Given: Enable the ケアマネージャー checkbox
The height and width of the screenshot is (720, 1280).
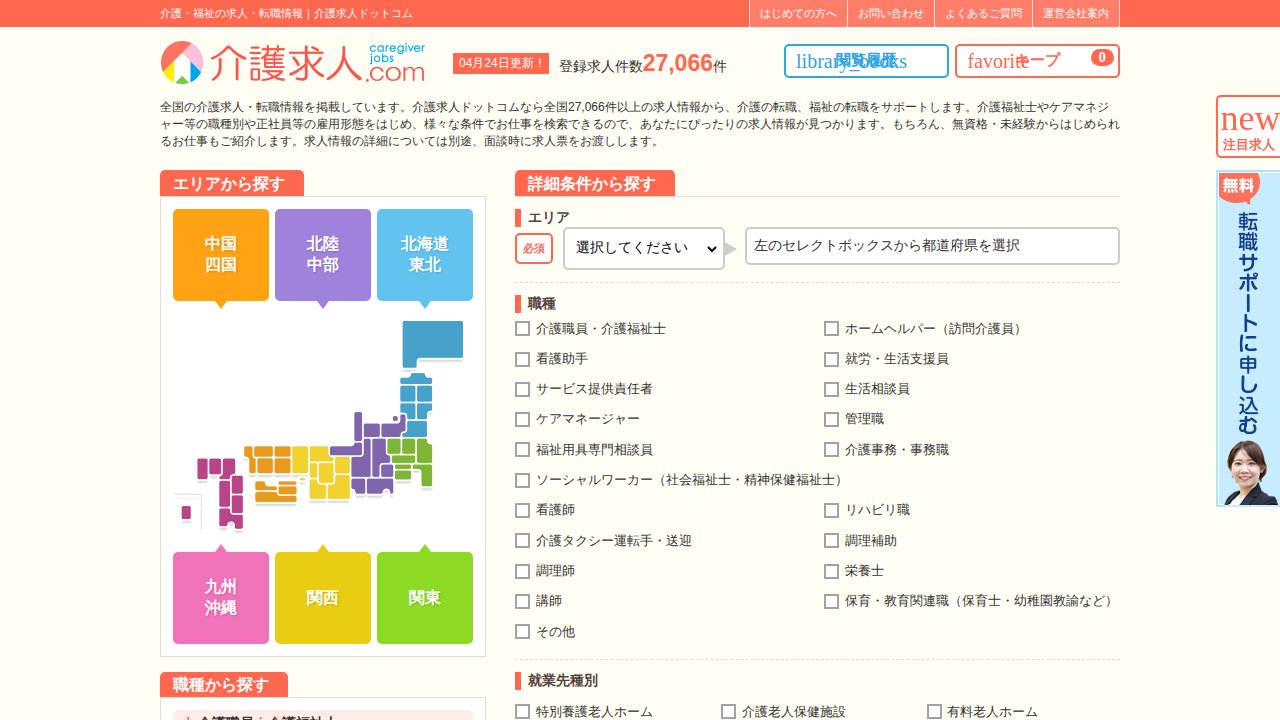Looking at the screenshot, I should coord(522,419).
